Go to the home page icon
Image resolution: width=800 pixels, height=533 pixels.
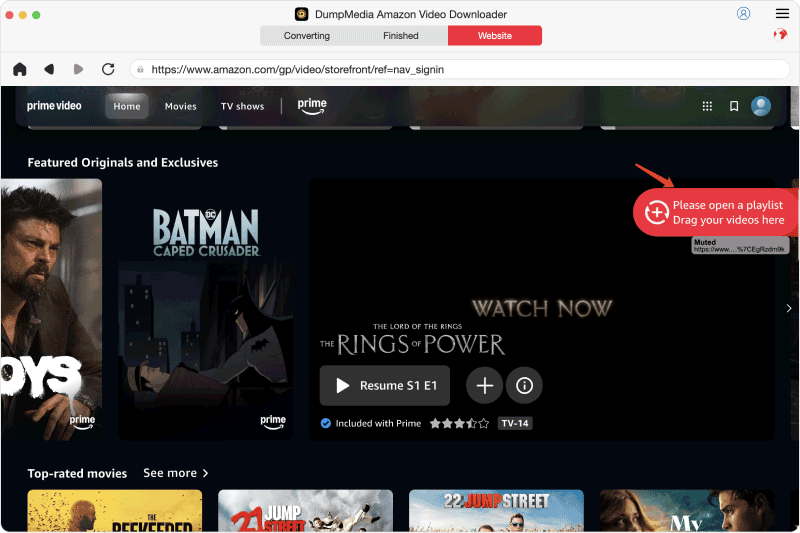(x=19, y=69)
